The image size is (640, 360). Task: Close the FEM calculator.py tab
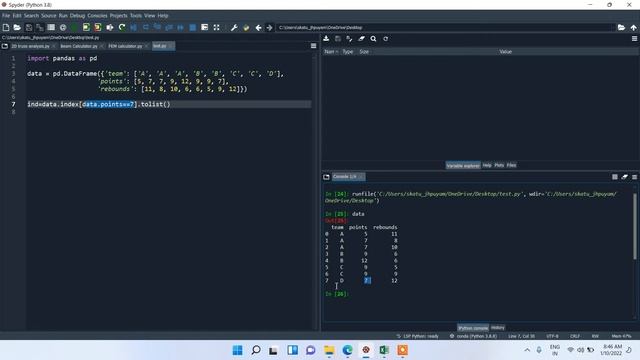click(x=147, y=46)
